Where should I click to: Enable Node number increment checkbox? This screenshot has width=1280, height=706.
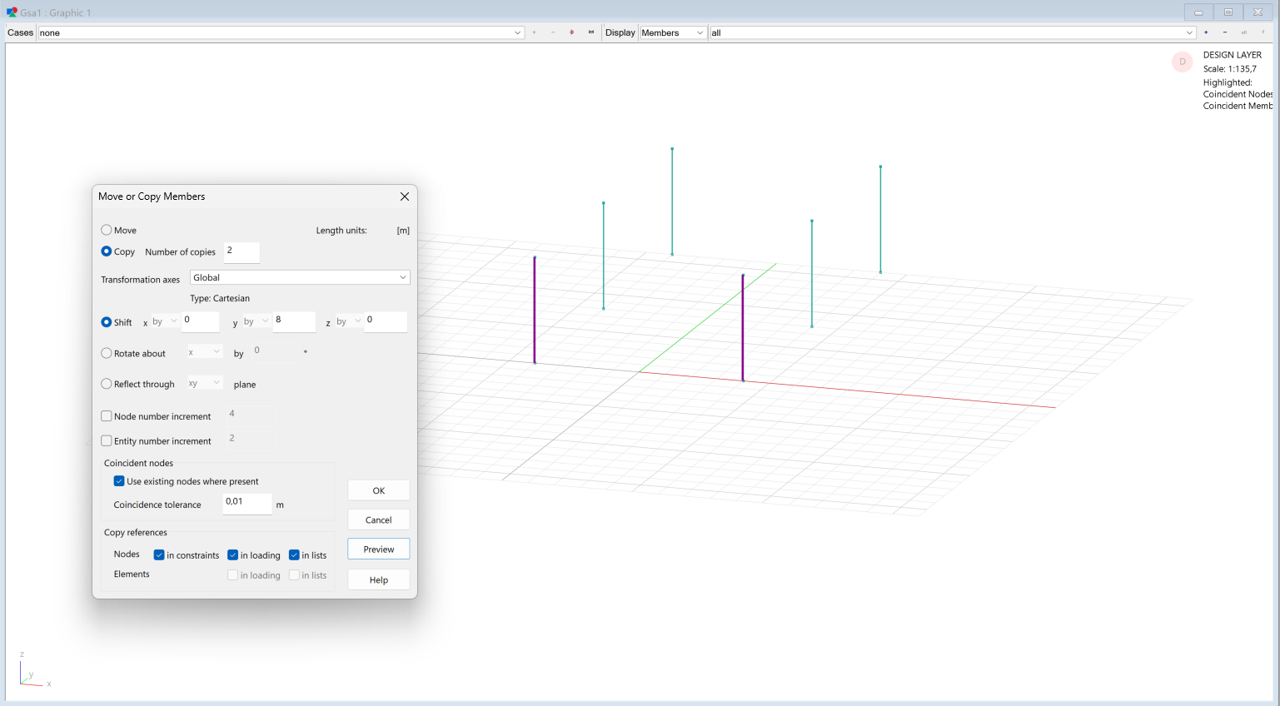(x=107, y=416)
